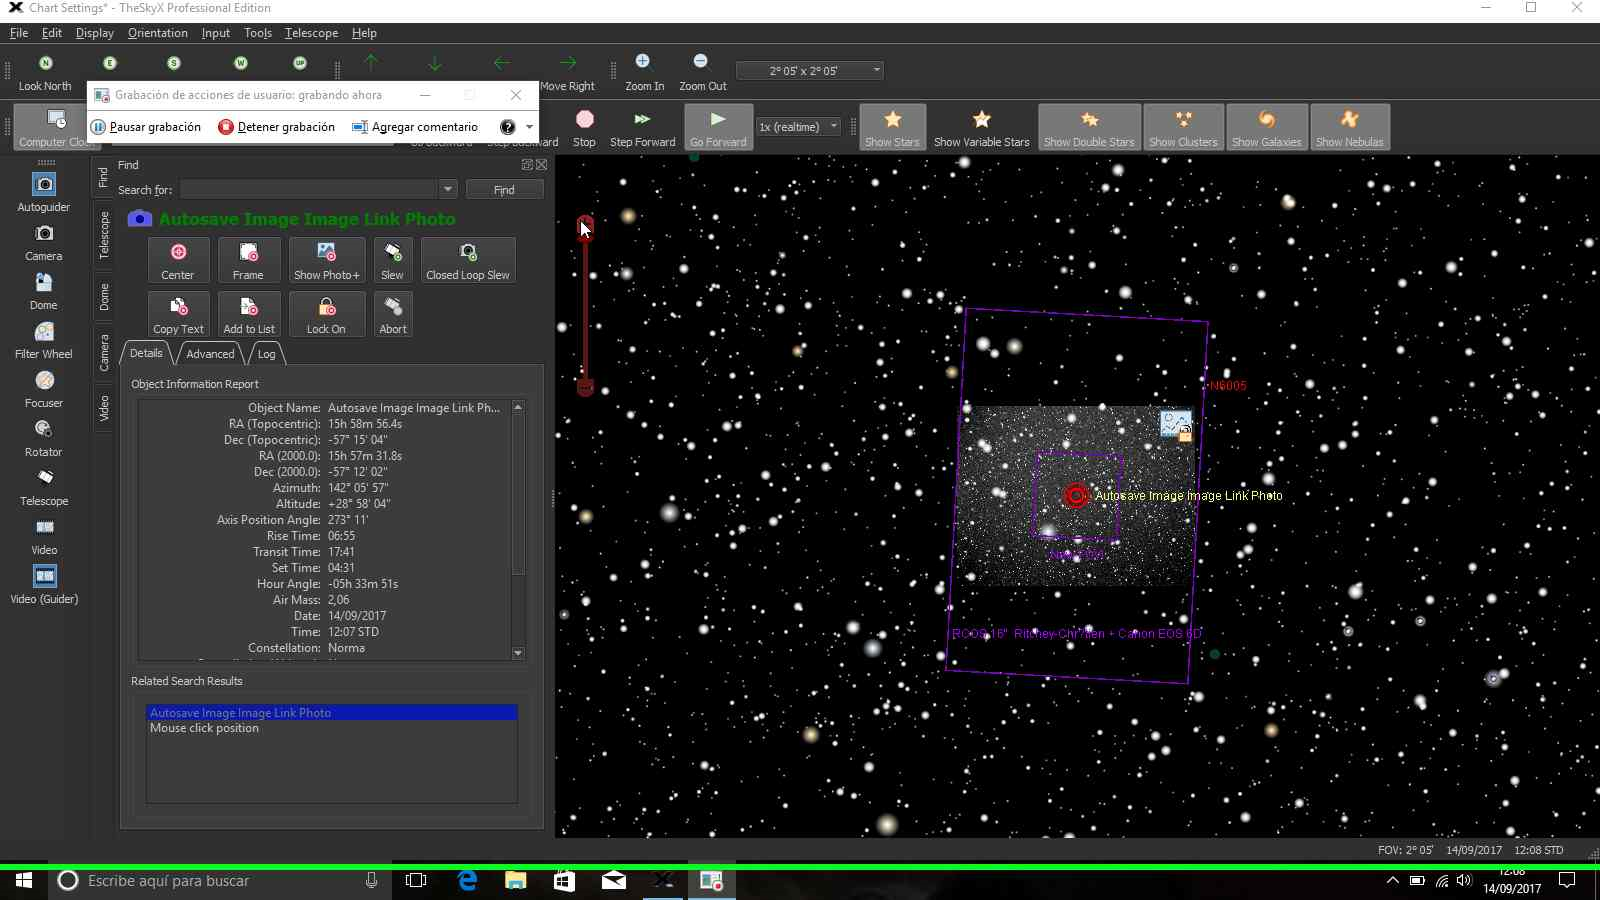
Task: Click the Dome vertical side tab
Action: [x=103, y=297]
